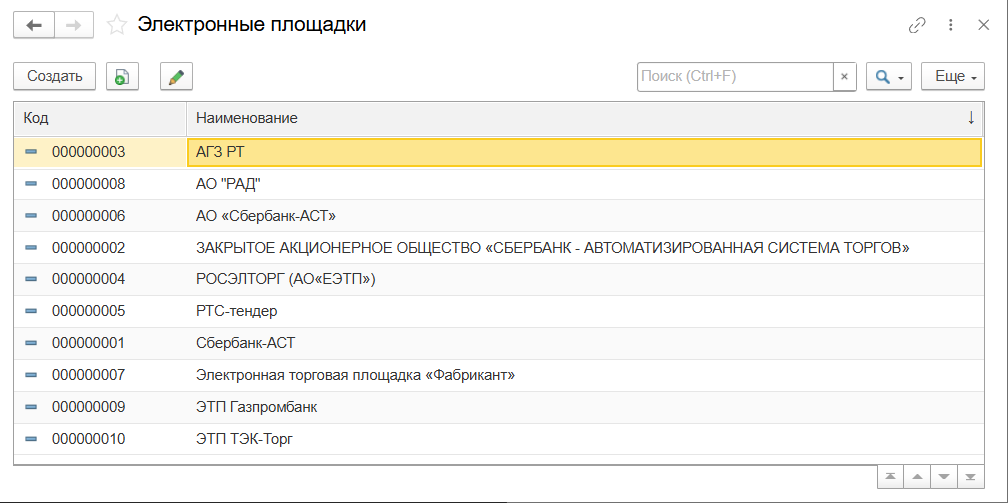The image size is (1008, 503).
Task: Select ЗАКРЫТОЕ АКЦИОНЕРНОЕ ОБЩЕСТВО «СБЕРБАНК...» entry
Action: point(585,248)
